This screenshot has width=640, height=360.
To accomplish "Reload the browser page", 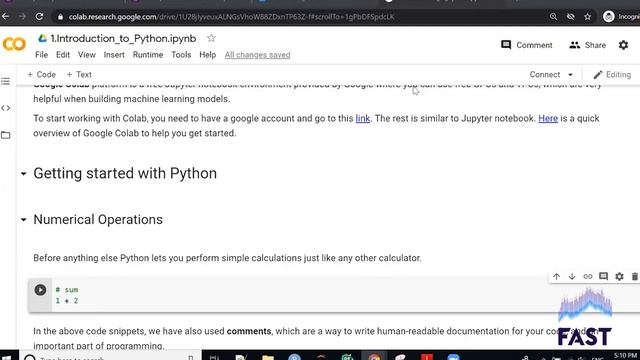I will click(39, 17).
